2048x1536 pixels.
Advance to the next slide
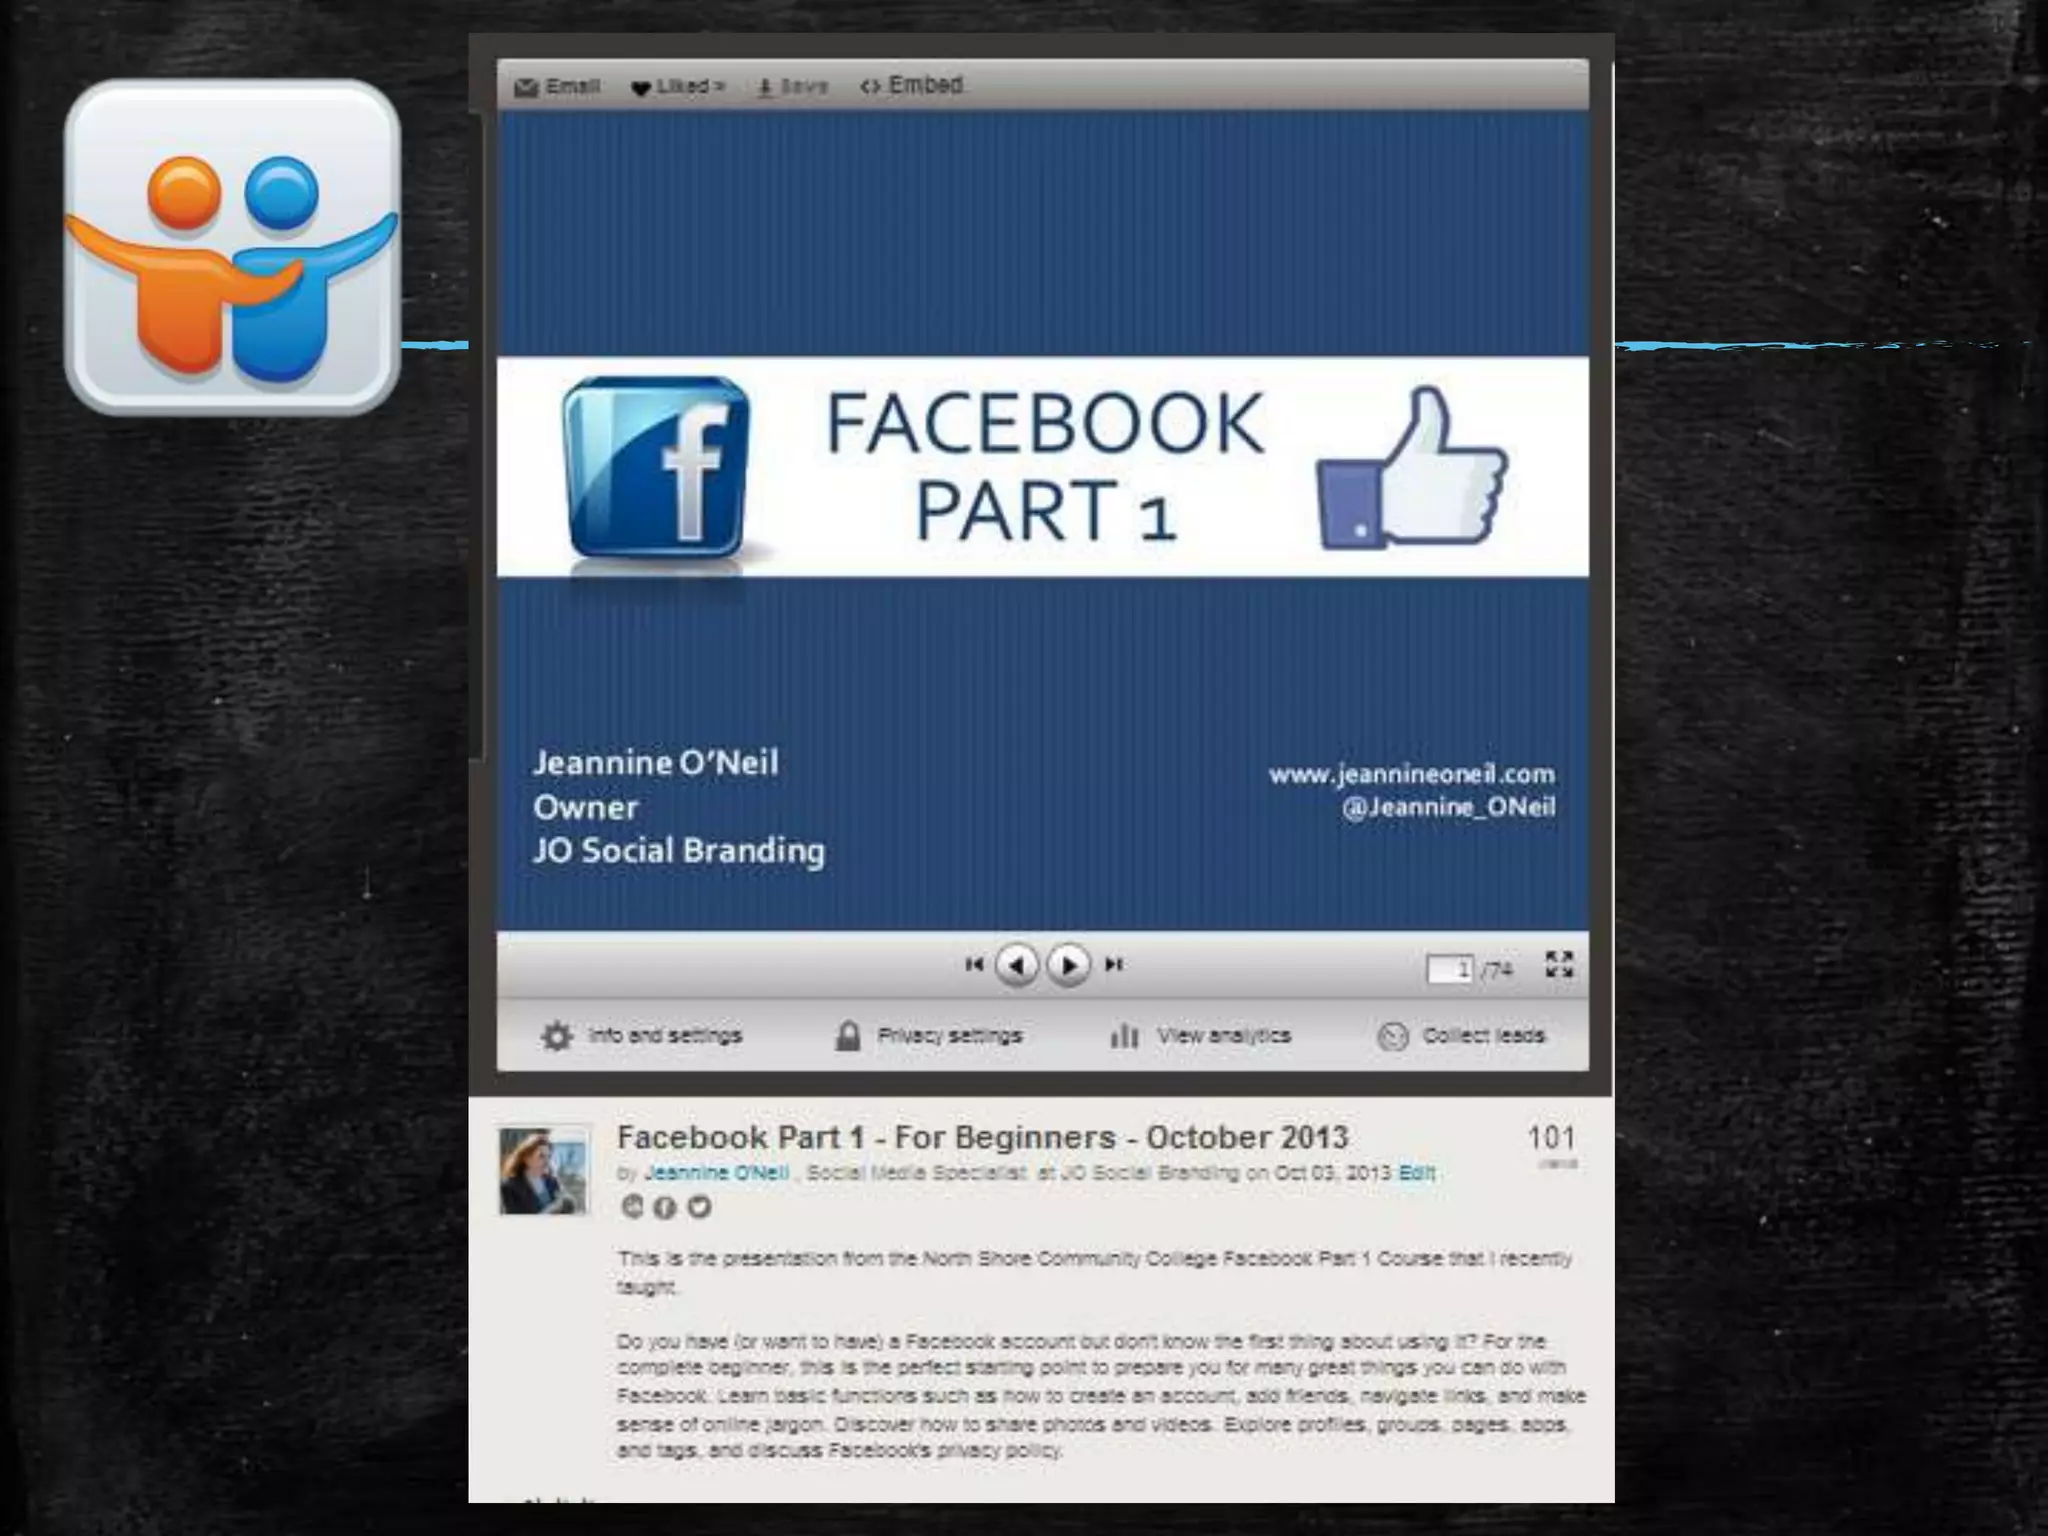click(1068, 966)
